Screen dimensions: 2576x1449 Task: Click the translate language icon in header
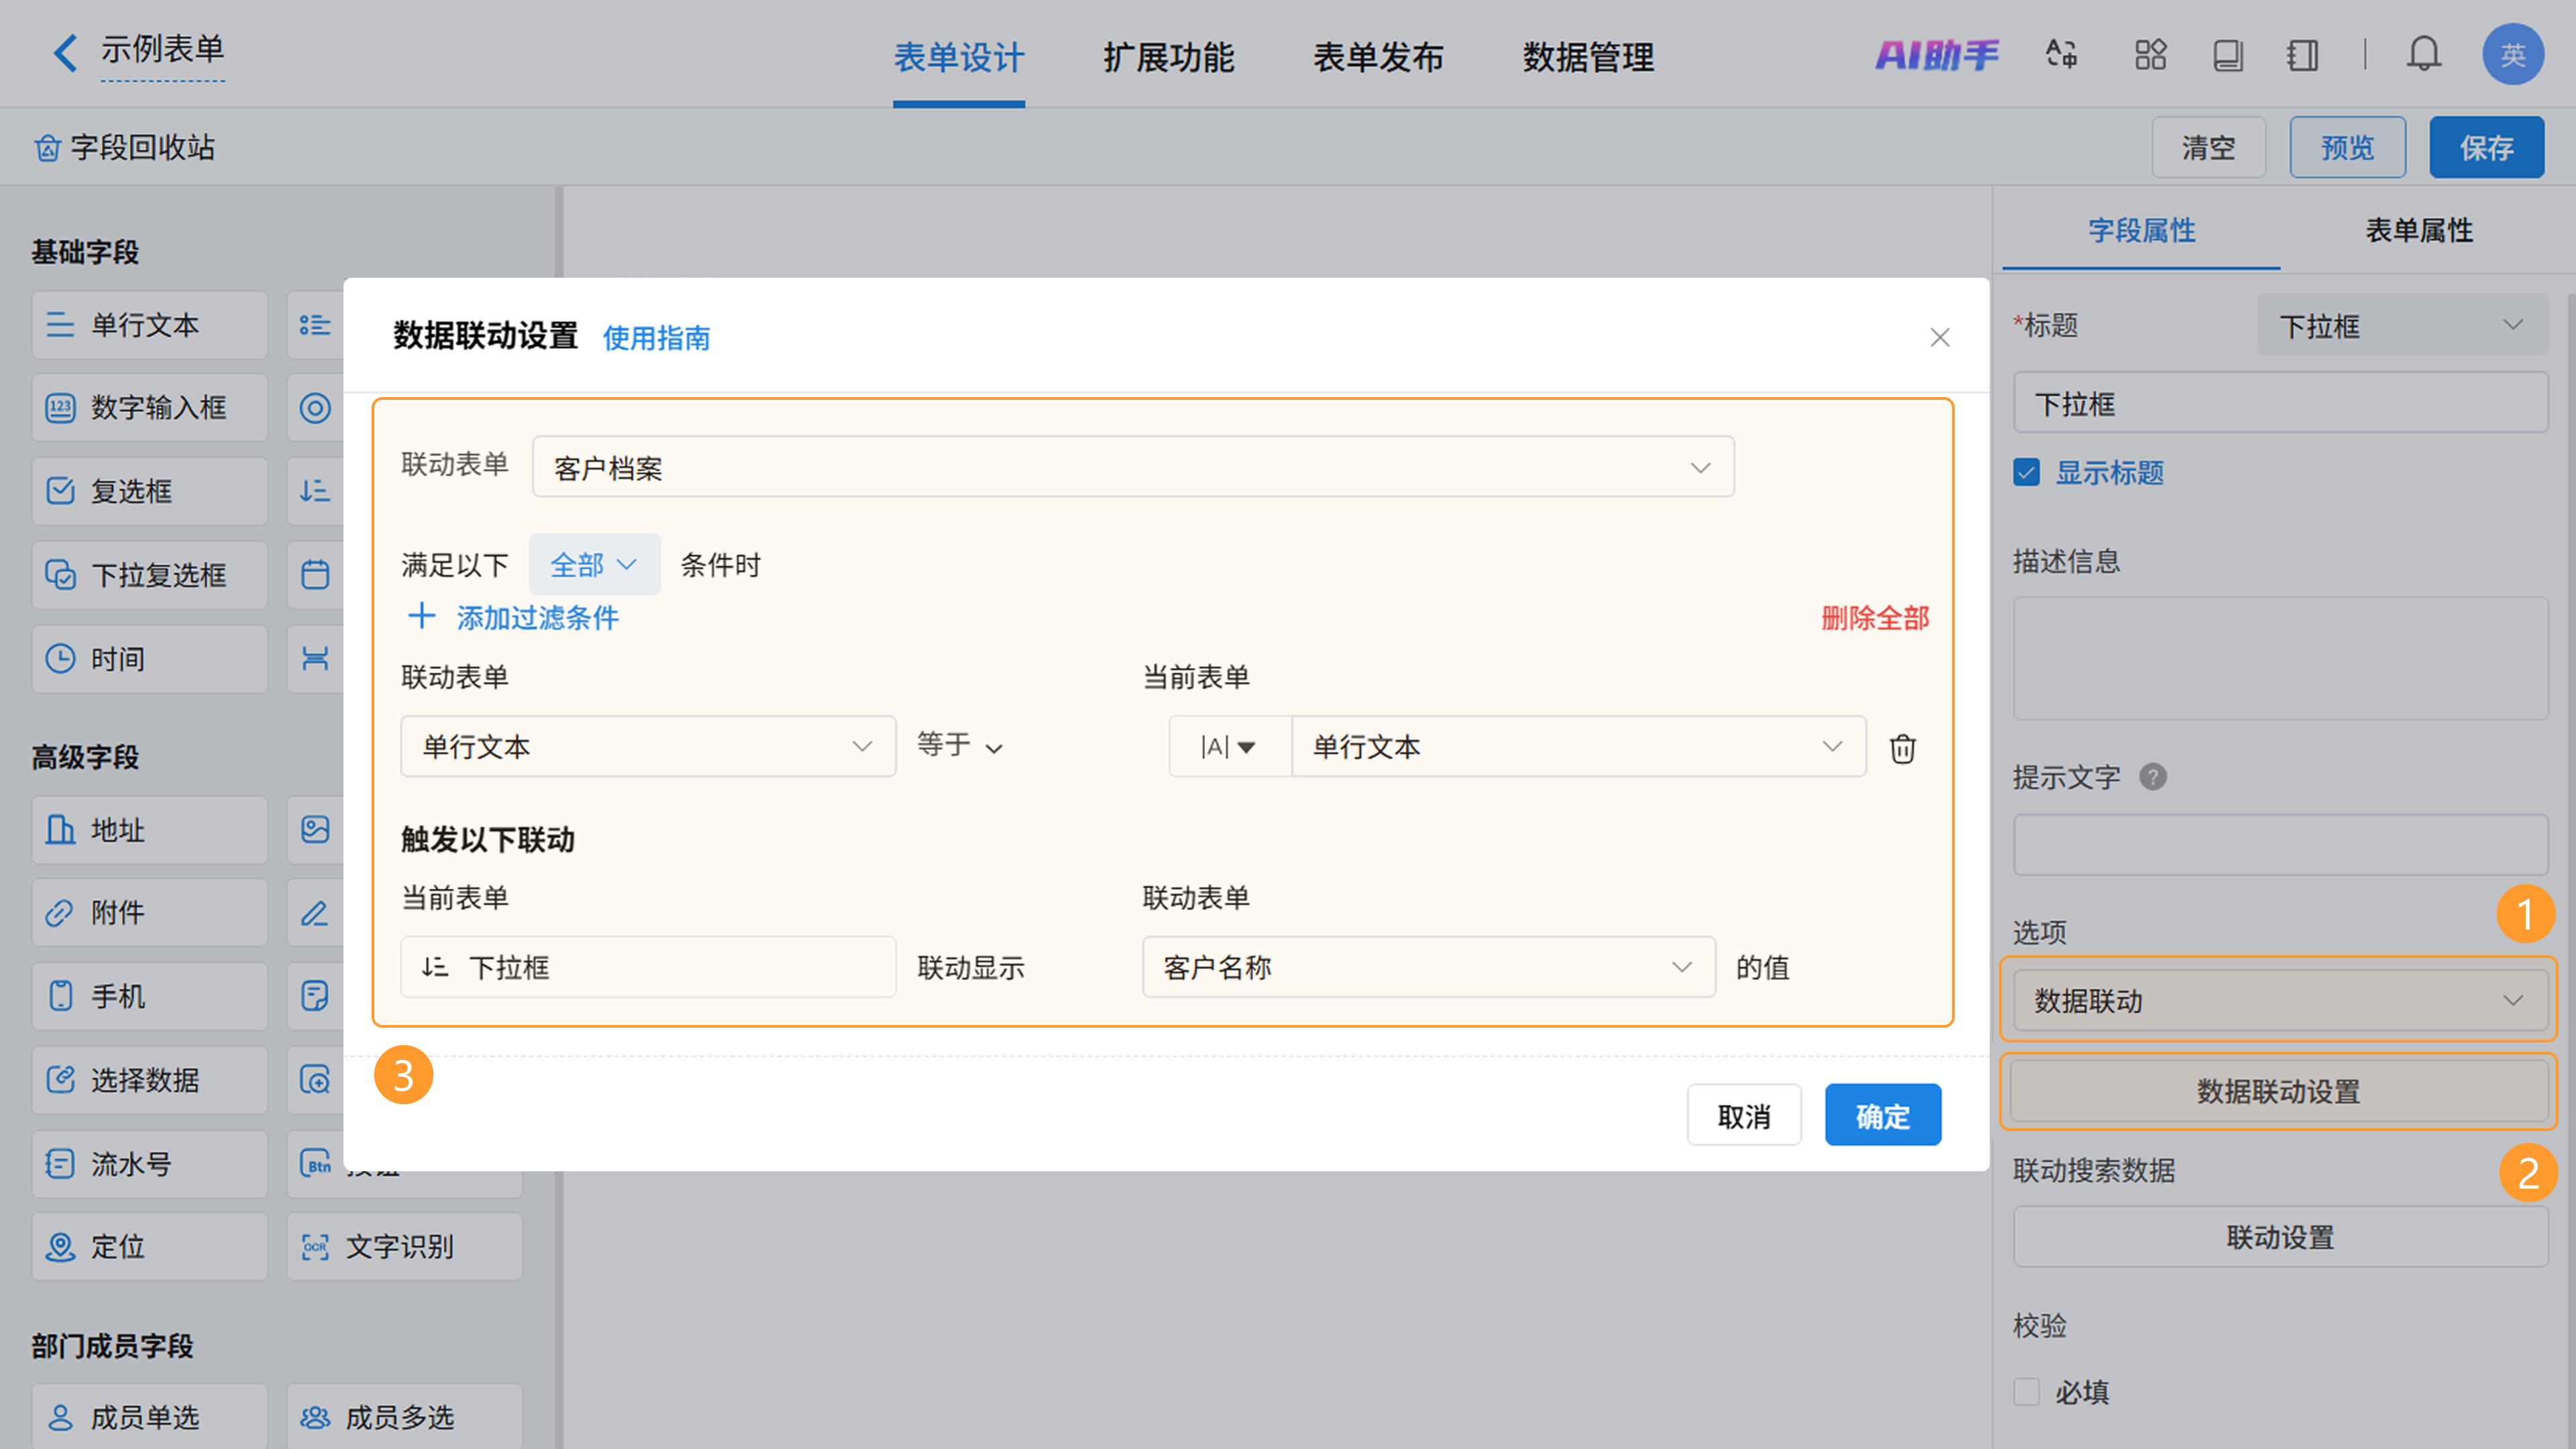click(2061, 54)
